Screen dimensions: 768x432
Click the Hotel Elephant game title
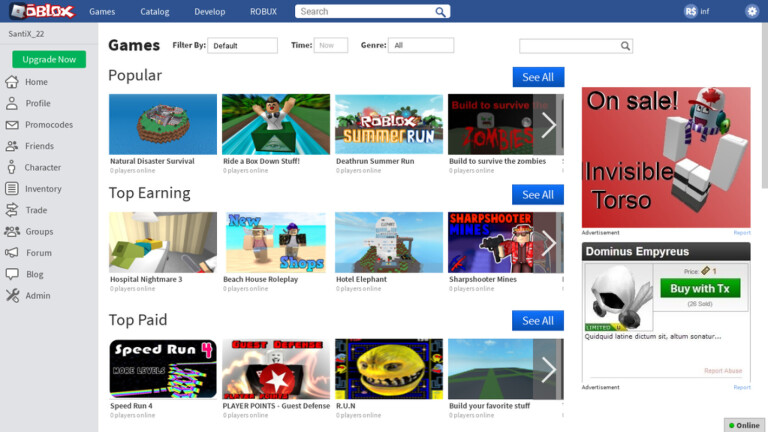click(x=361, y=279)
